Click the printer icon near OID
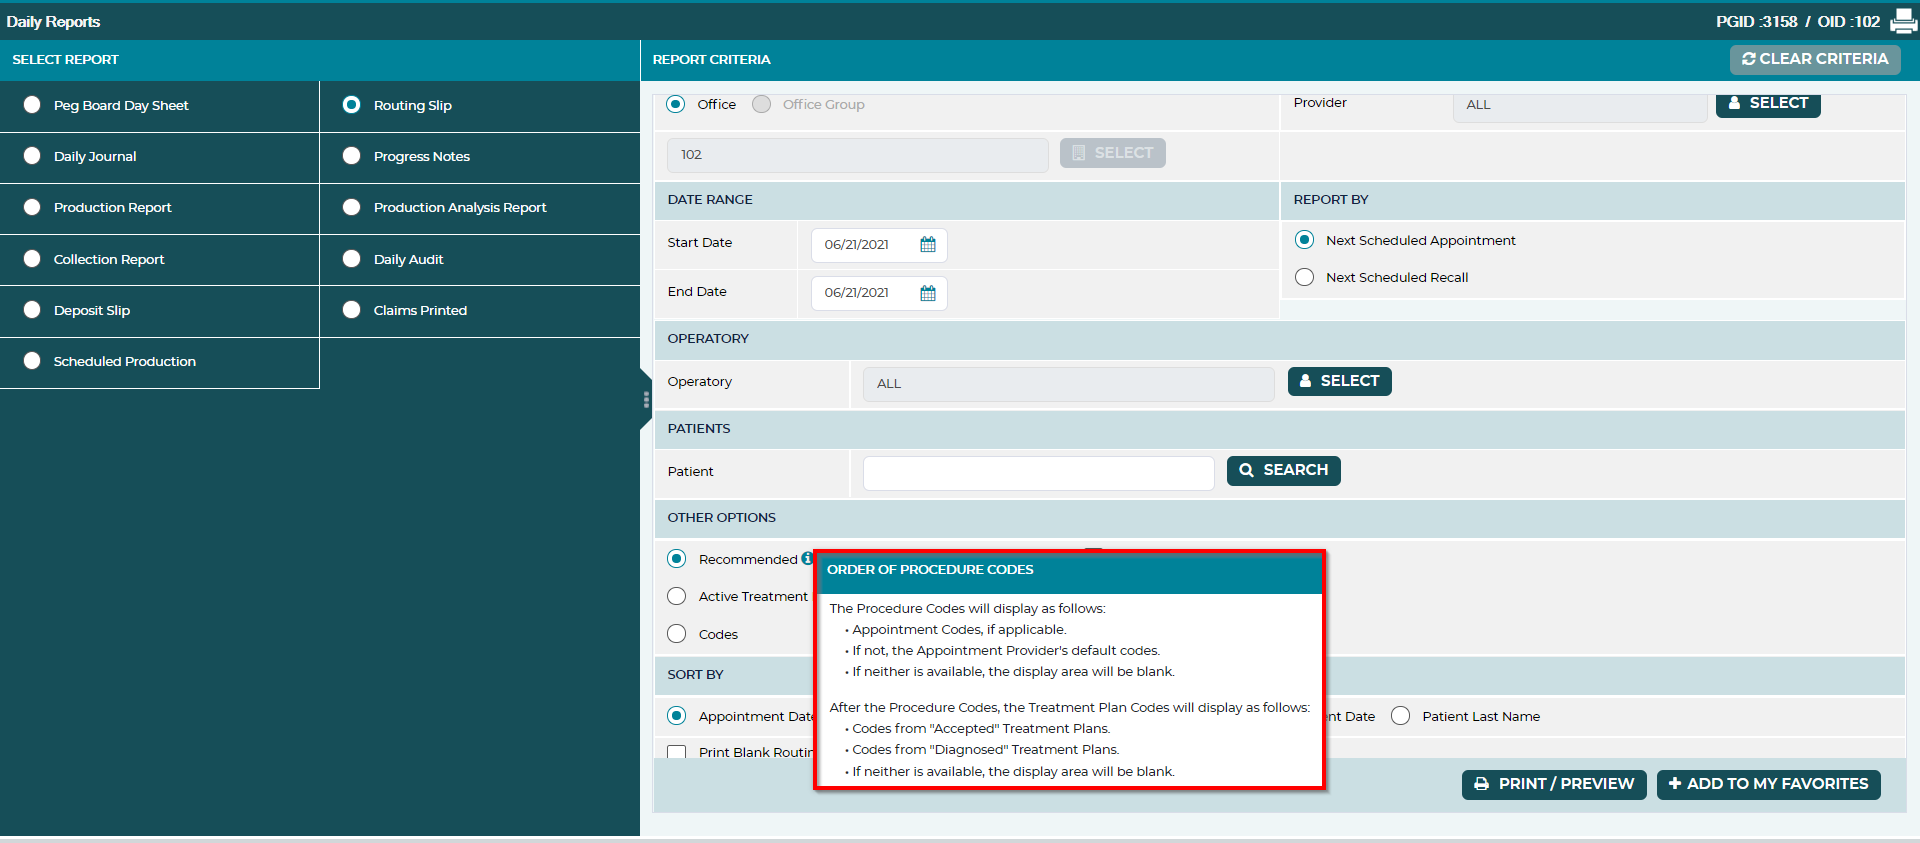1920x843 pixels. click(x=1903, y=21)
